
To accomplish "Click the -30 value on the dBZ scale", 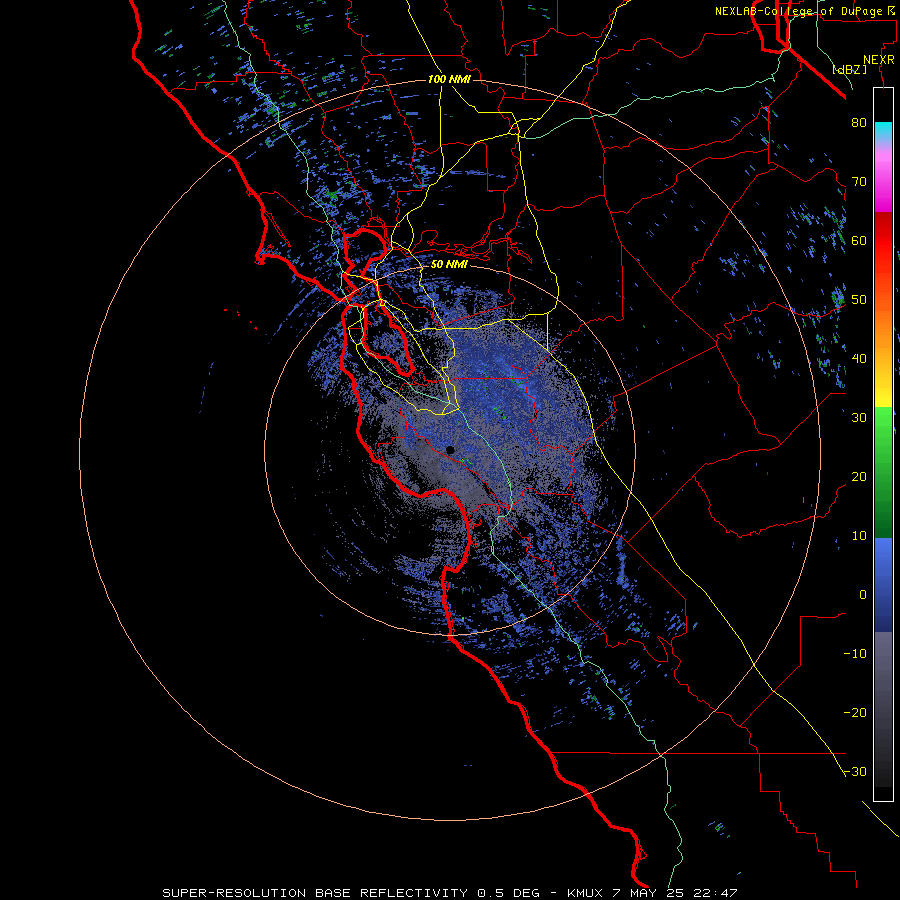I will tap(855, 772).
